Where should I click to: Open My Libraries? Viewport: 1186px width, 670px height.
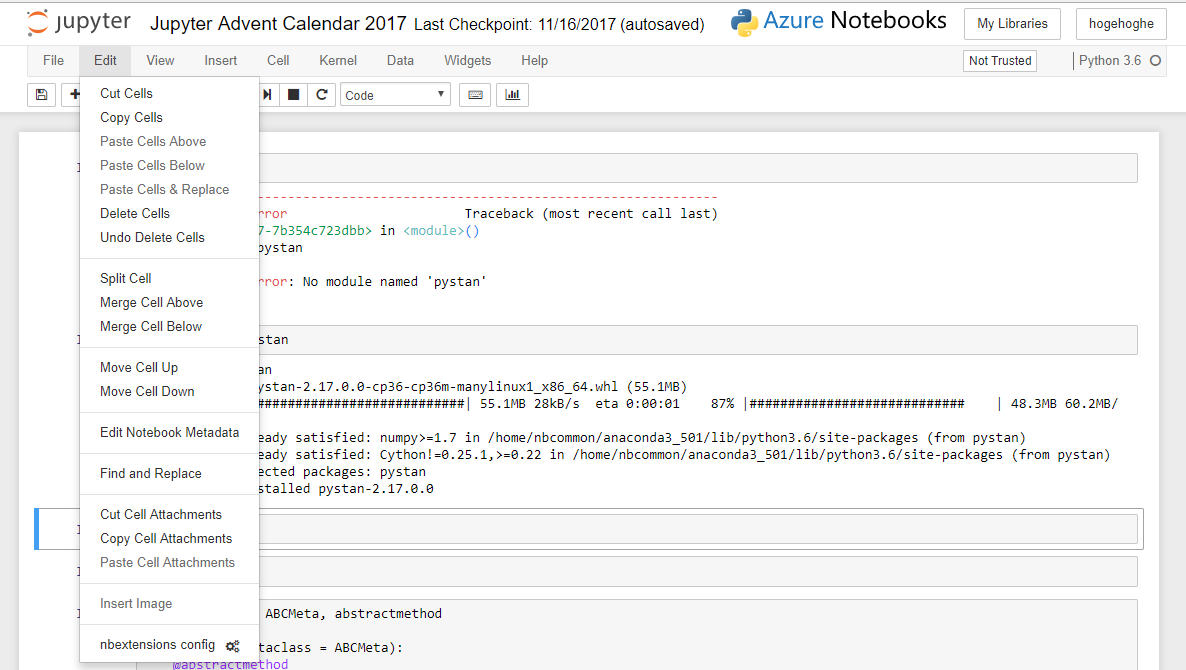click(x=1012, y=23)
